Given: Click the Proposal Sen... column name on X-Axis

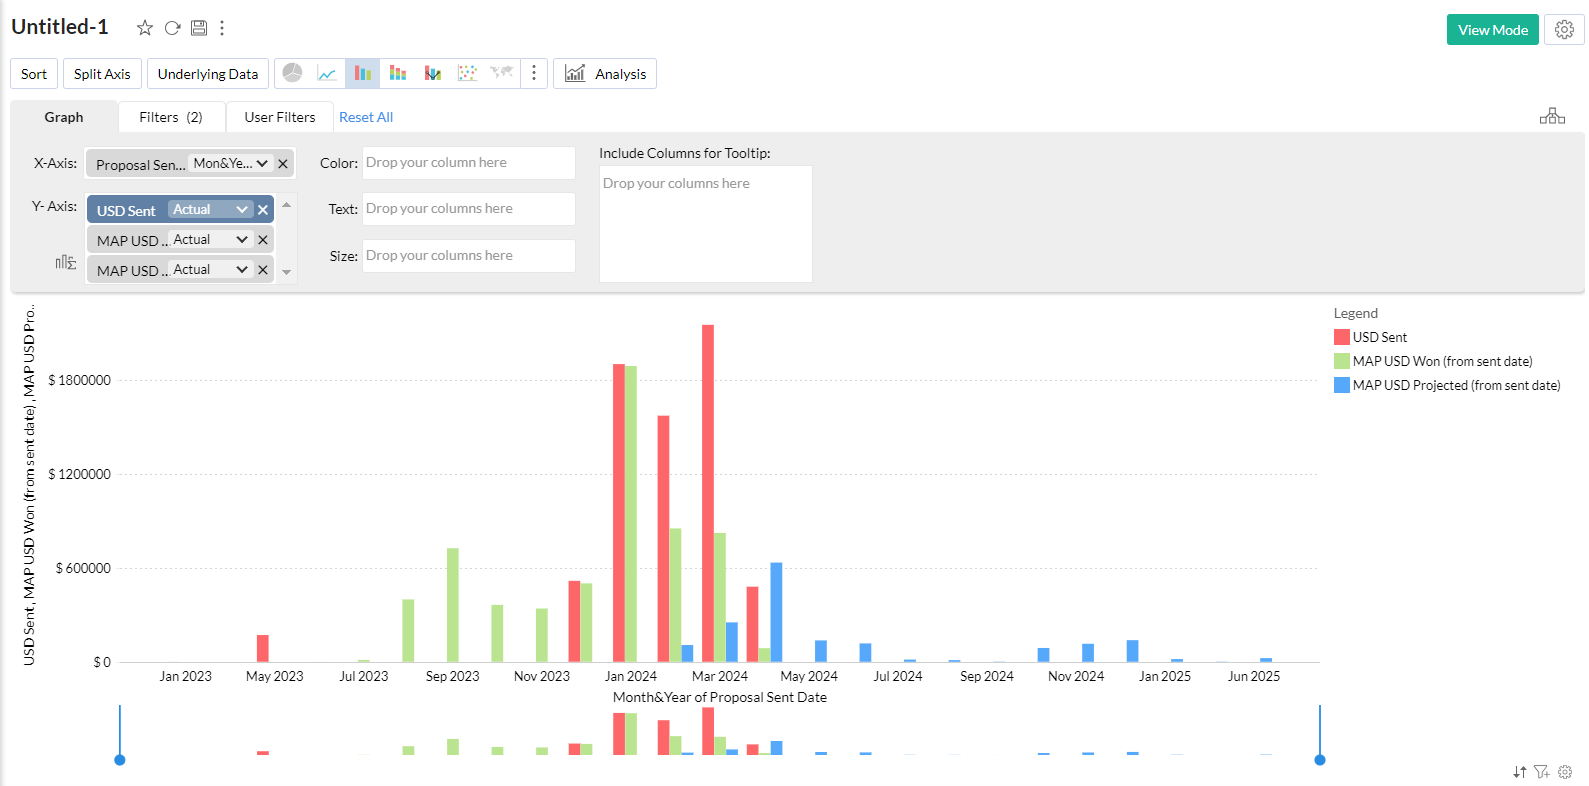Looking at the screenshot, I should point(141,165).
